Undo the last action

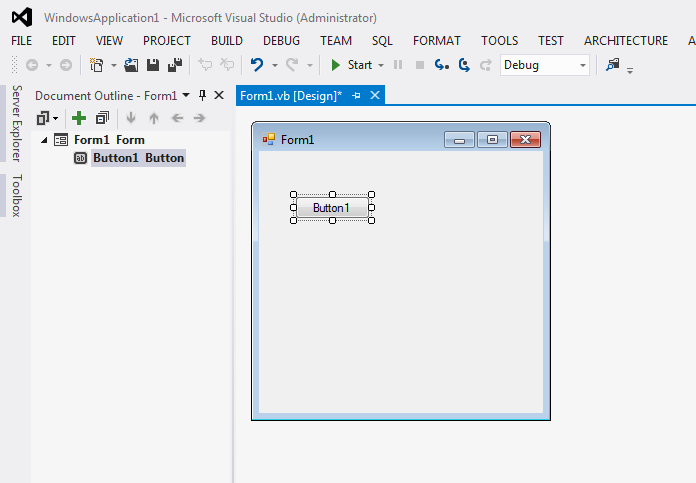coord(257,65)
